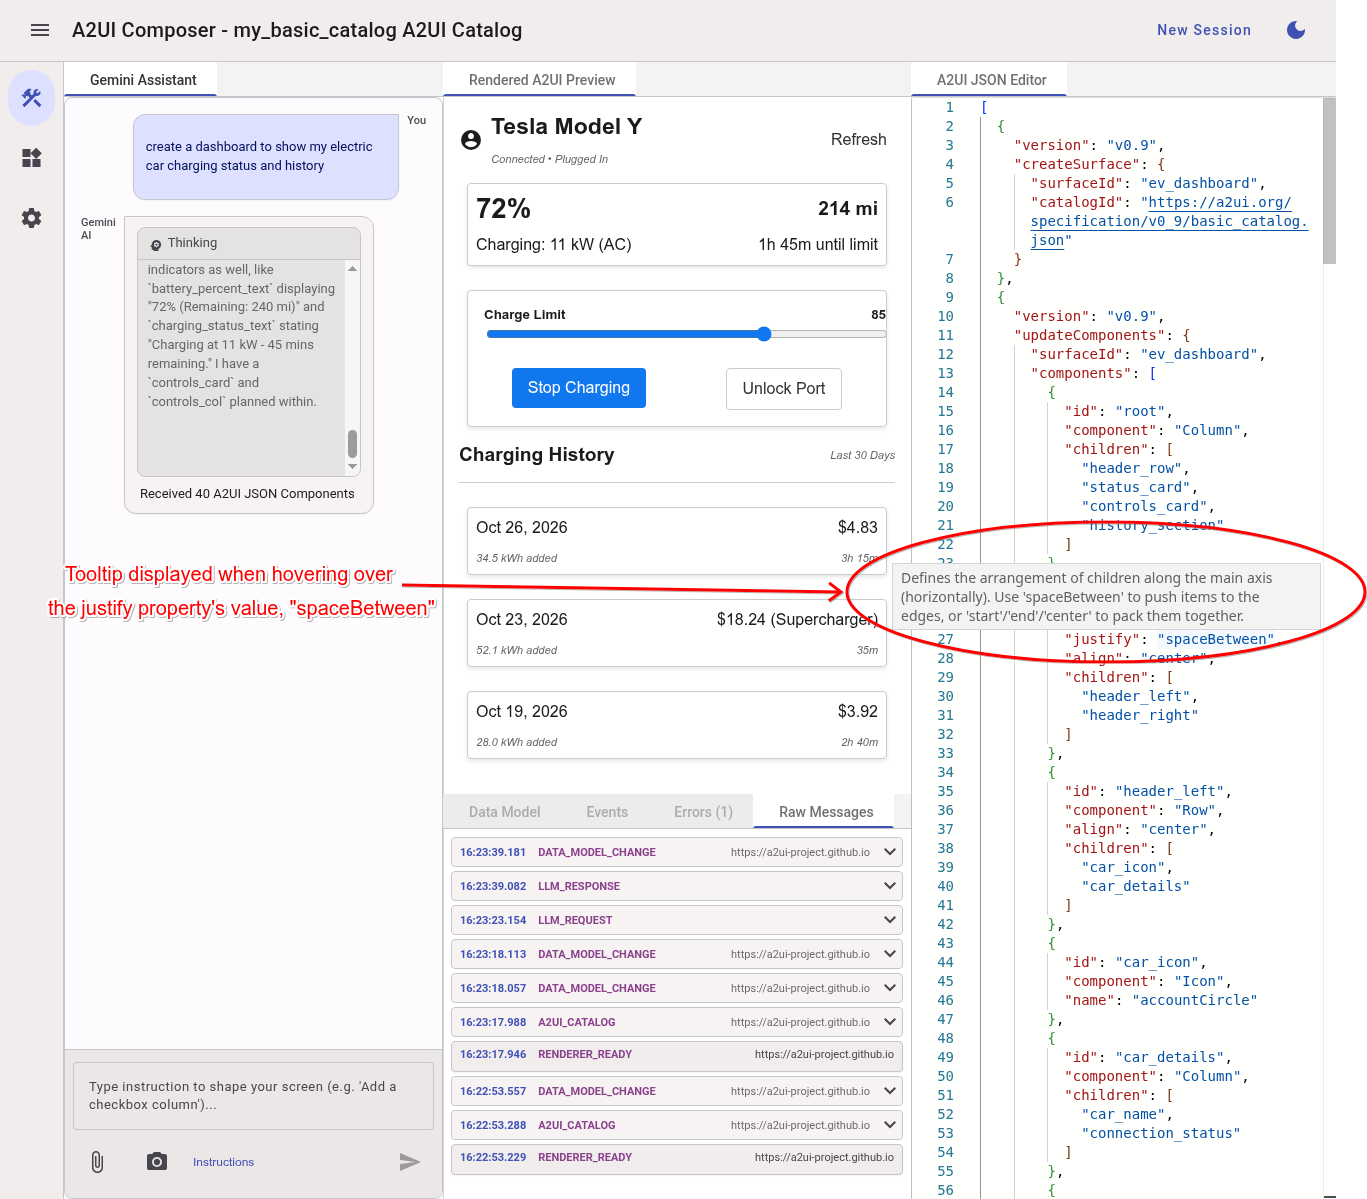Click the Thinking panel scrollbar thumb

click(352, 443)
